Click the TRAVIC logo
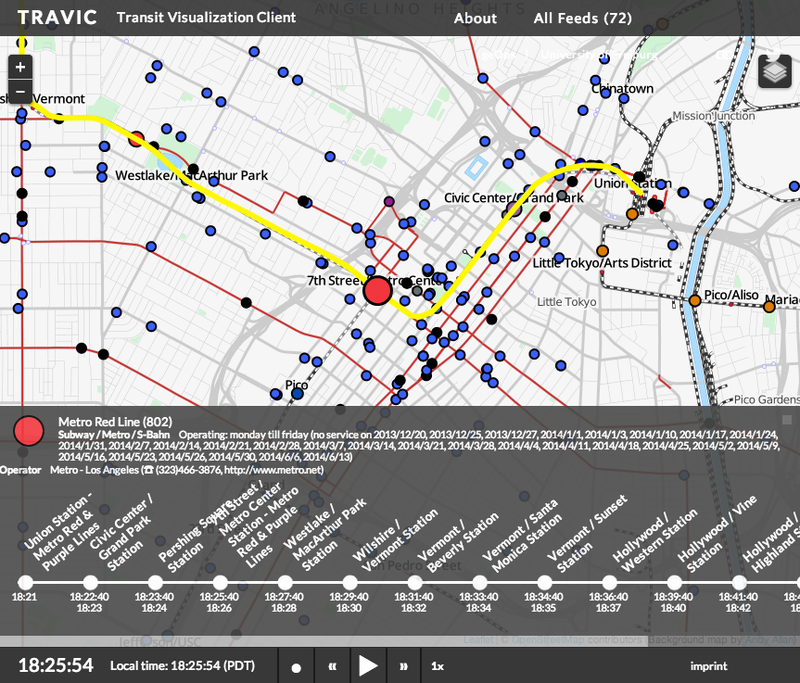This screenshot has height=683, width=800. pos(57,17)
